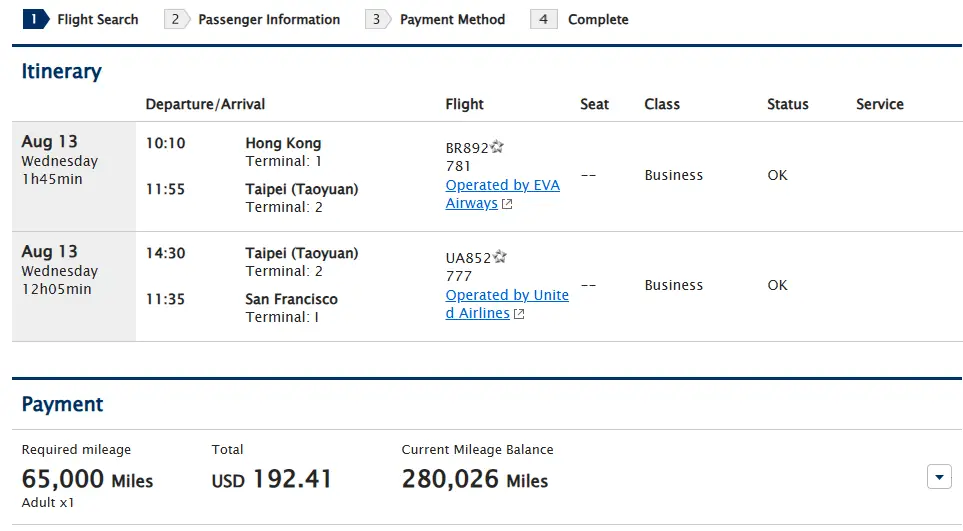This screenshot has width=963, height=531.
Task: Expand the payment details dropdown arrow
Action: (x=939, y=477)
